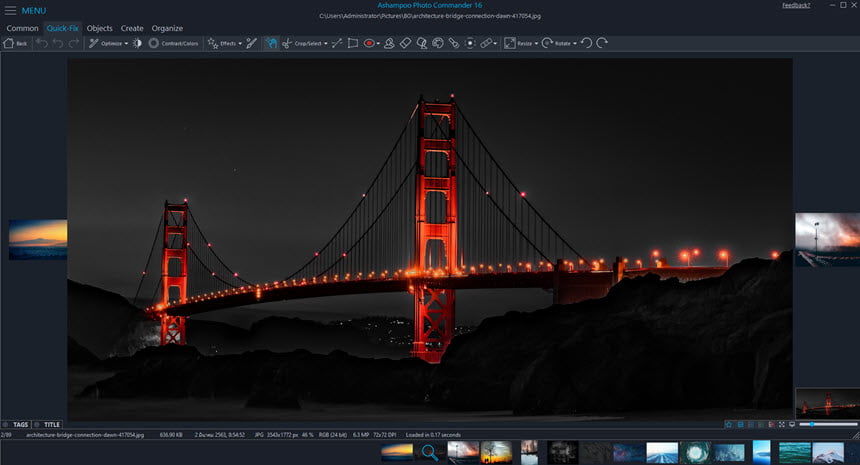The image size is (860, 465).
Task: Click the Feedback? link
Action: pyautogui.click(x=796, y=5)
